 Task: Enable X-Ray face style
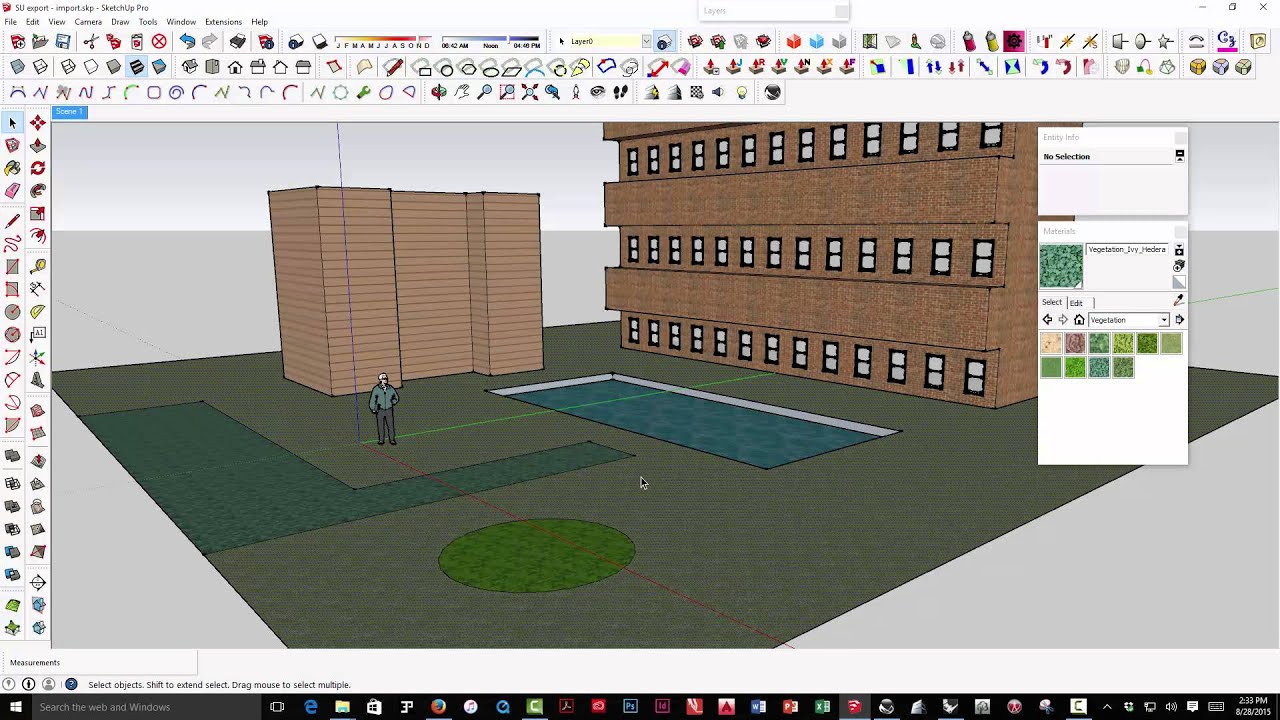pyautogui.click(x=18, y=67)
